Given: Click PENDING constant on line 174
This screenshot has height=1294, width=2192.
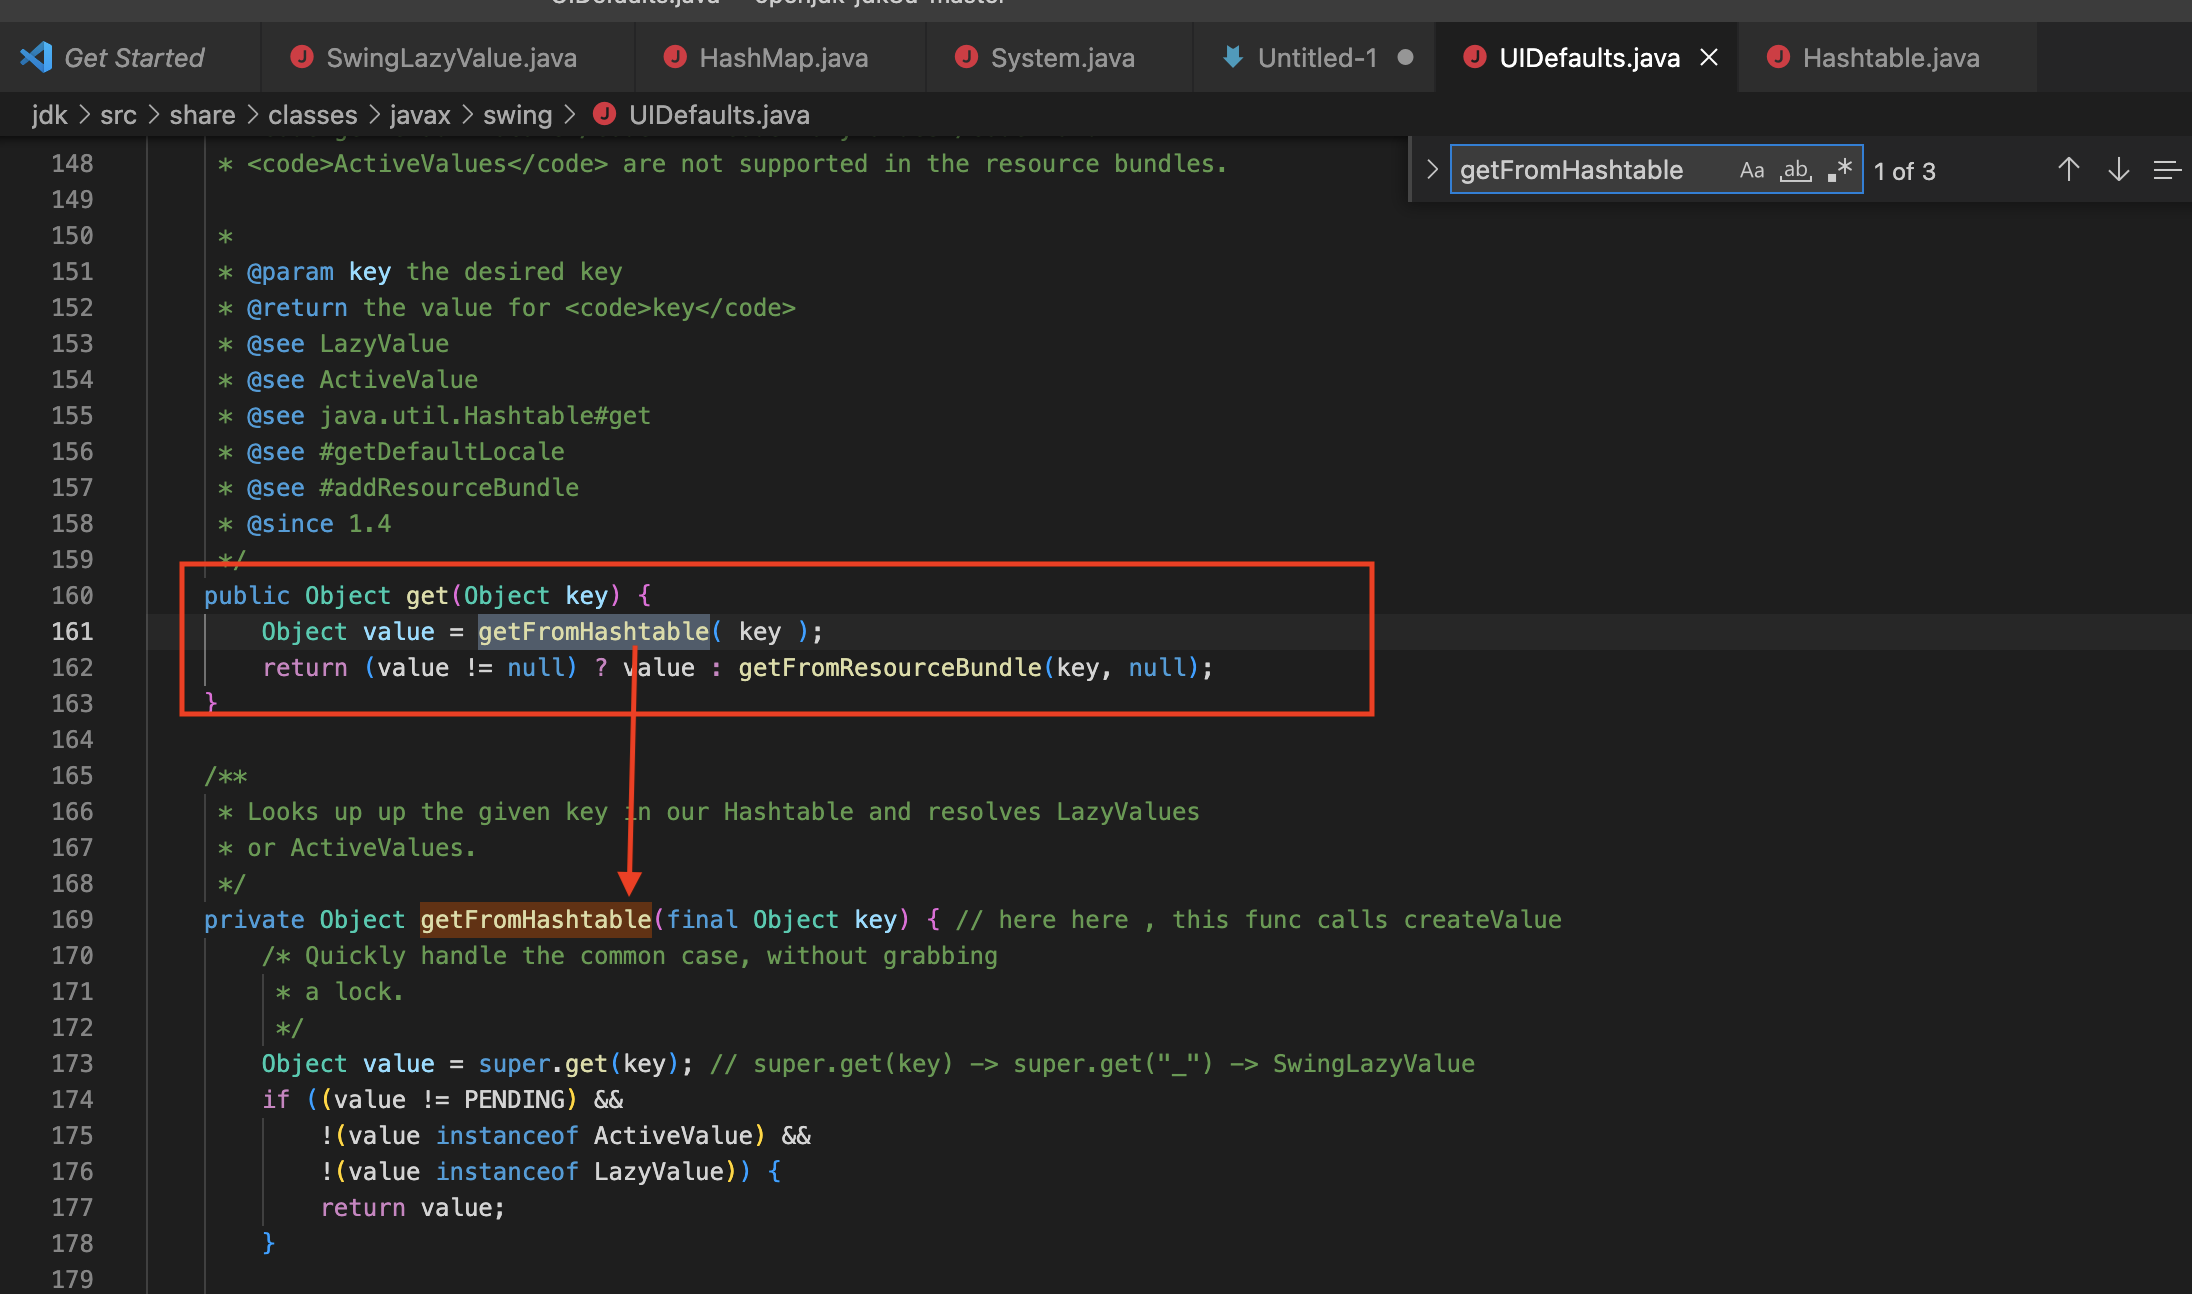Looking at the screenshot, I should [x=514, y=1099].
